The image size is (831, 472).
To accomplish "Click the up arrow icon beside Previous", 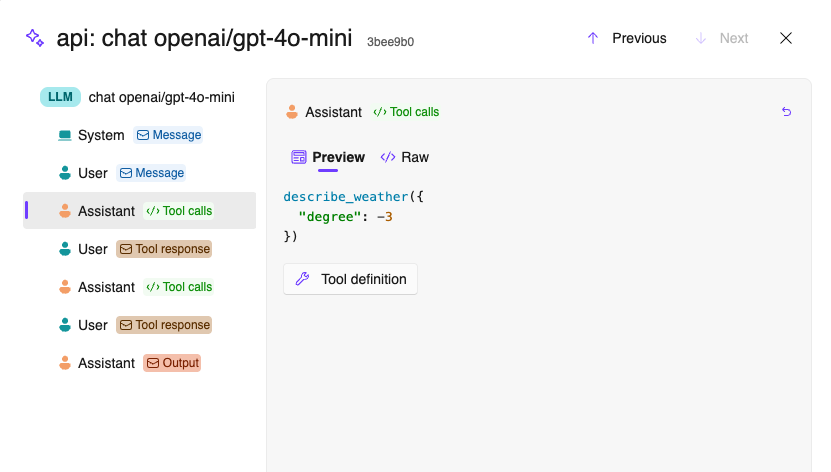I will click(x=593, y=38).
